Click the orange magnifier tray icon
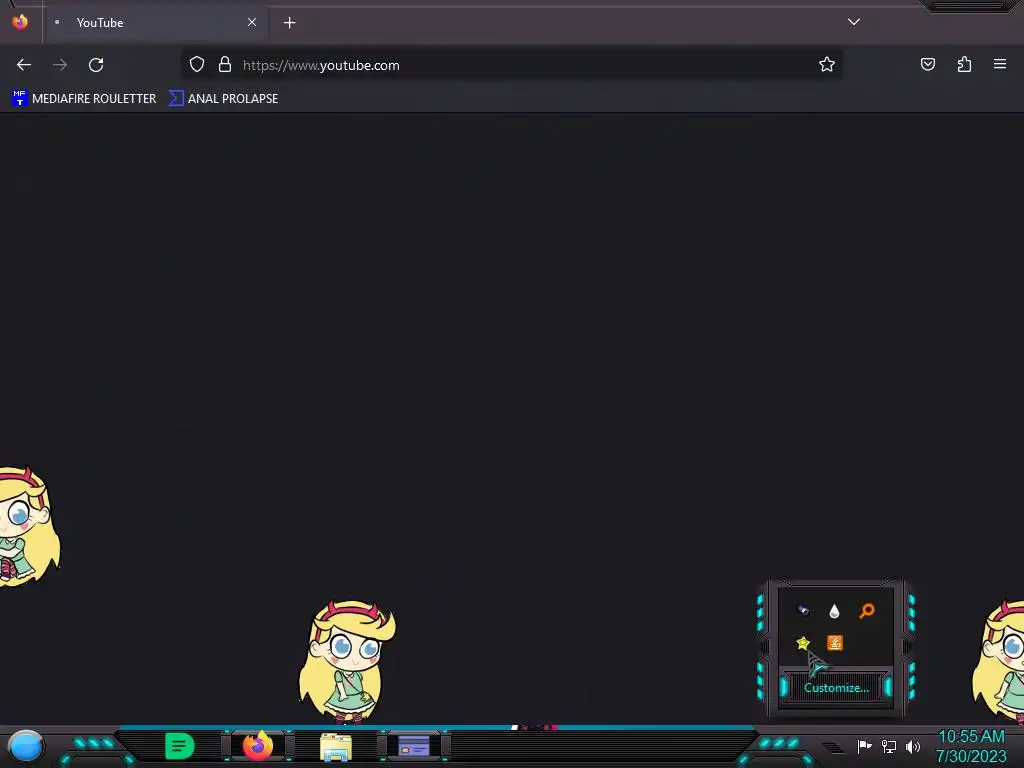This screenshot has height=768, width=1024. point(867,611)
